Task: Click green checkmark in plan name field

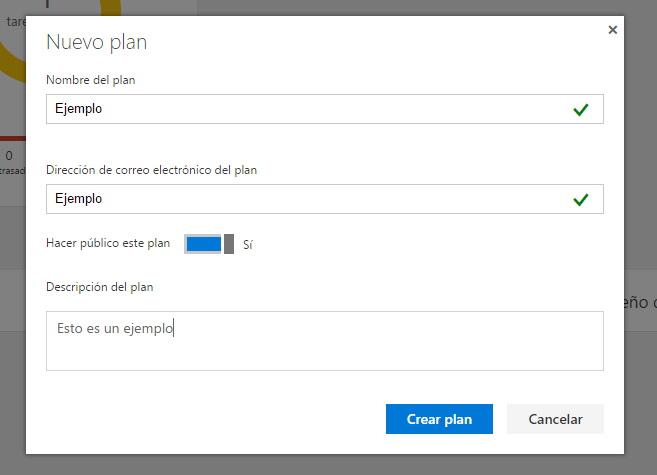Action: (581, 110)
